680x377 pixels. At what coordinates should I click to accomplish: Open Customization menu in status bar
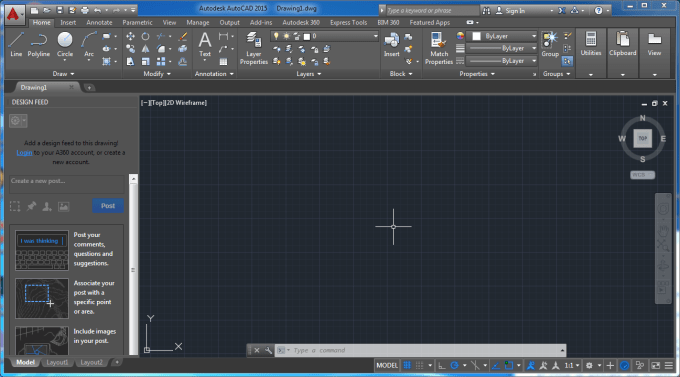669,366
